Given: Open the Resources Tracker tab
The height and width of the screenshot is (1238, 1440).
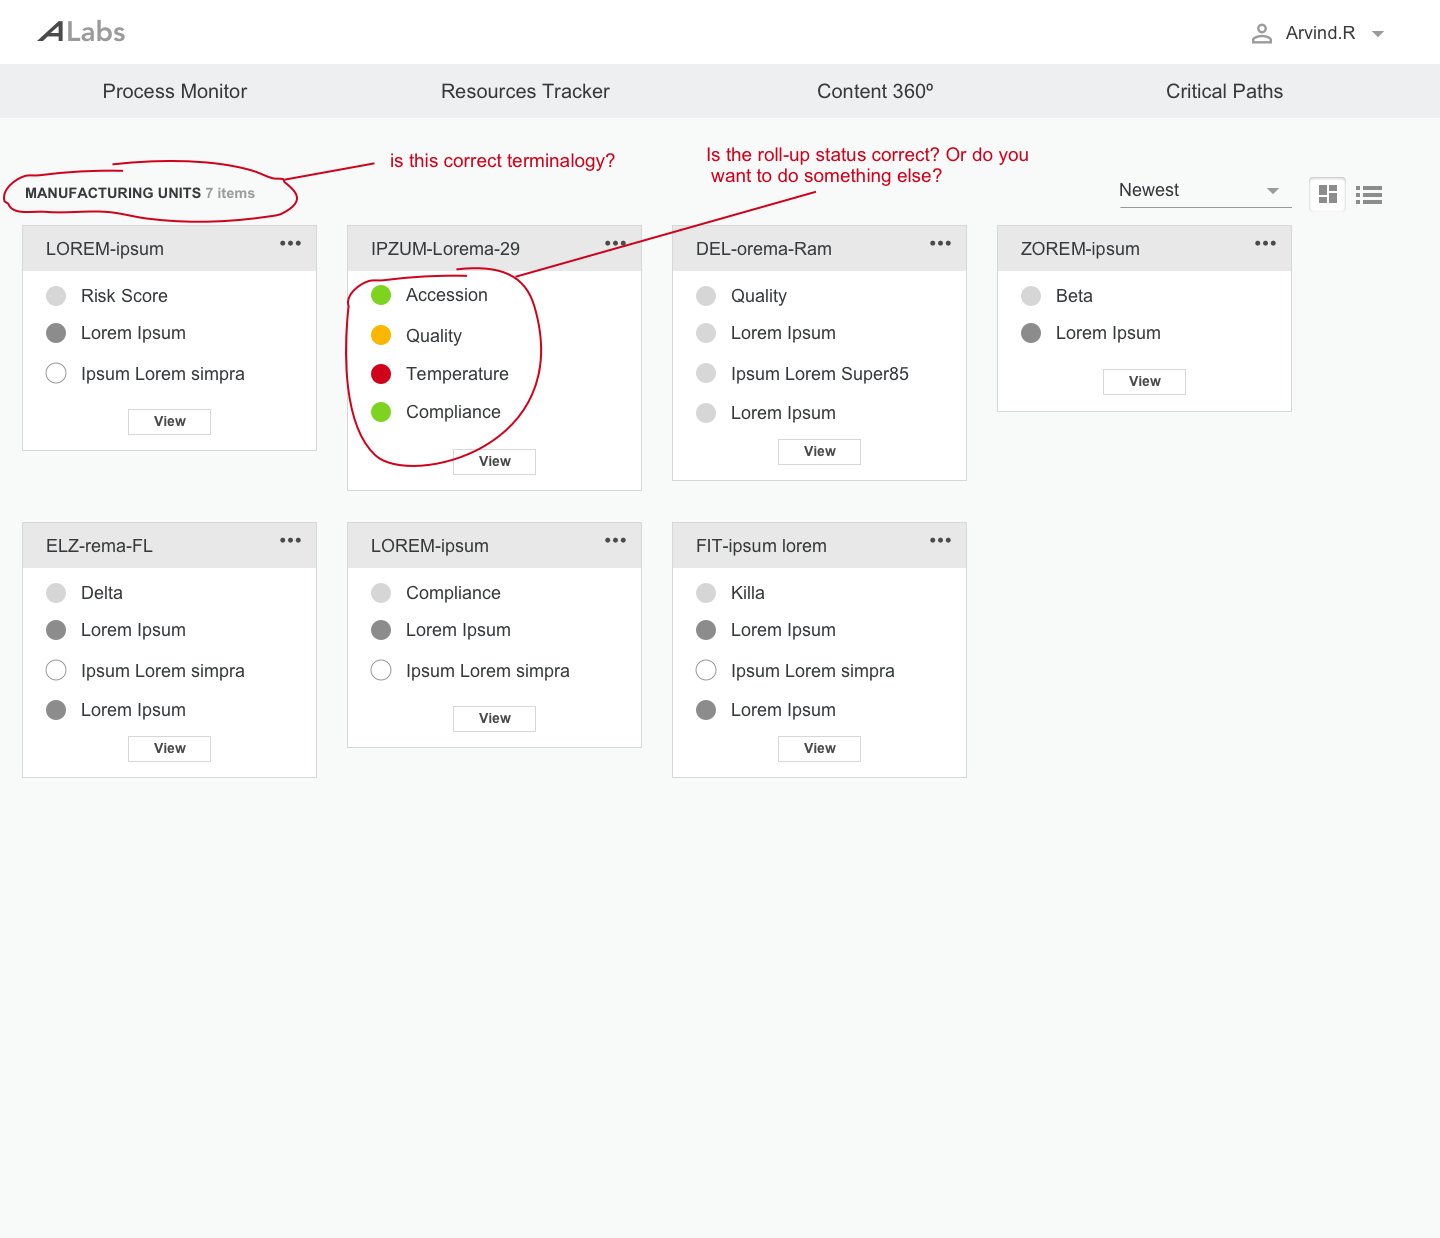Looking at the screenshot, I should click(525, 91).
